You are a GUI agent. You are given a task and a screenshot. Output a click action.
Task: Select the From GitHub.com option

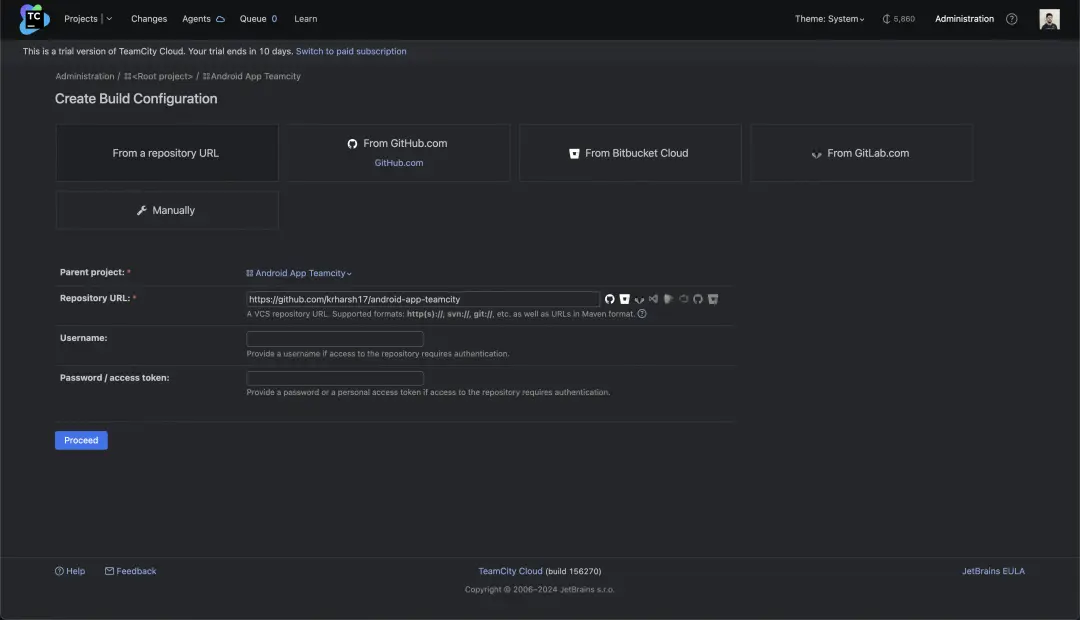coord(398,152)
